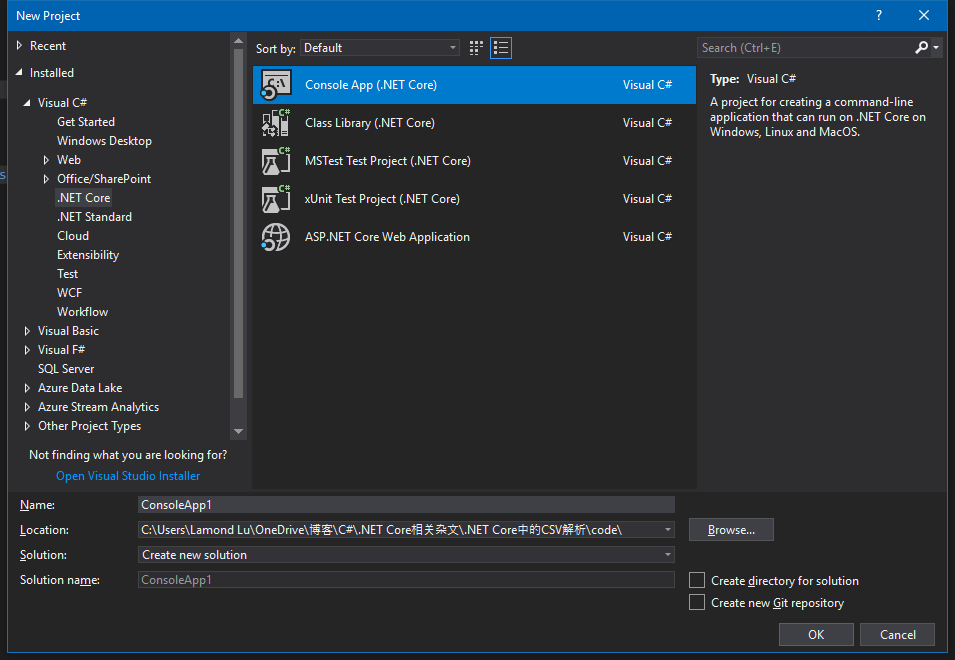Click the Solution name field
Image resolution: width=955 pixels, height=660 pixels.
tap(407, 580)
